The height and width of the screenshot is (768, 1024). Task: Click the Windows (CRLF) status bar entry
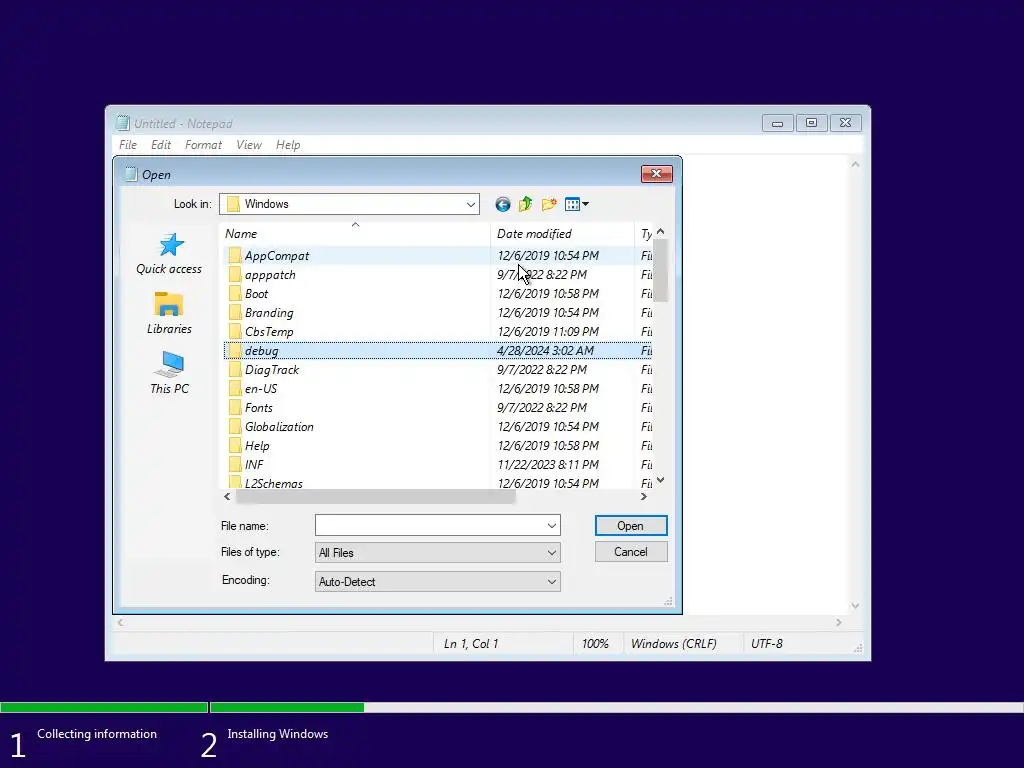[673, 644]
